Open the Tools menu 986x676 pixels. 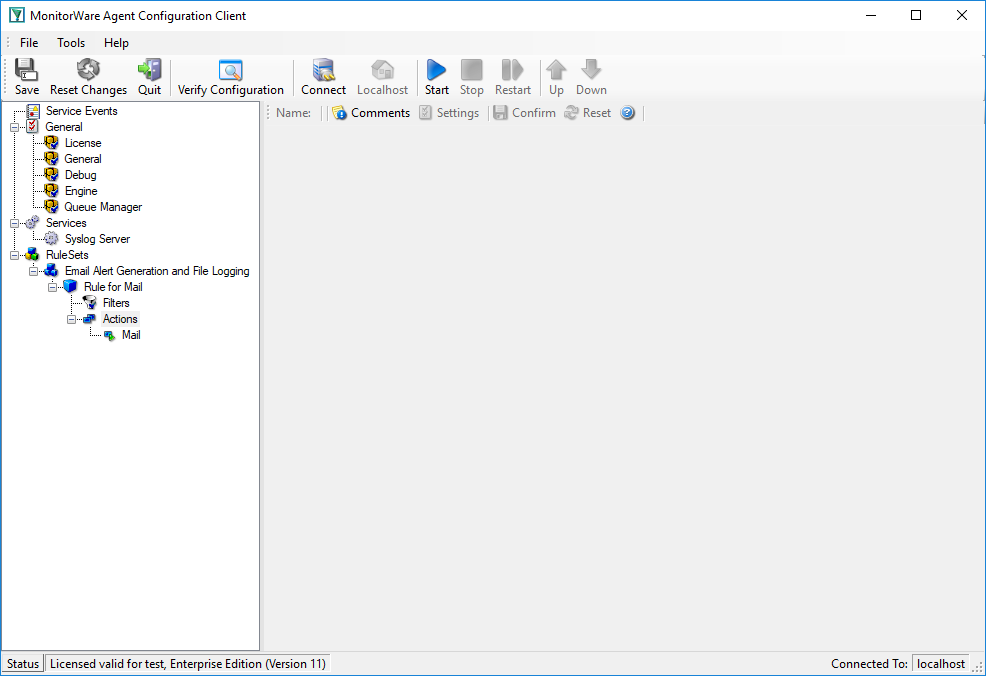point(71,43)
